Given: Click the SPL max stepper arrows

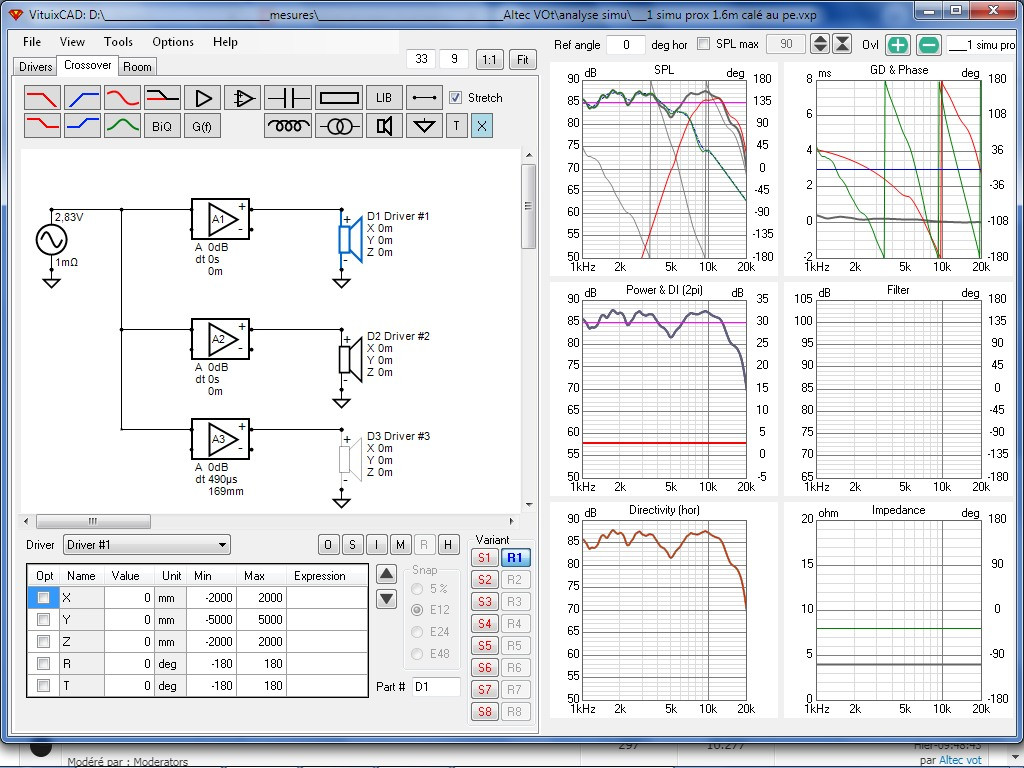Looking at the screenshot, I should click(820, 44).
